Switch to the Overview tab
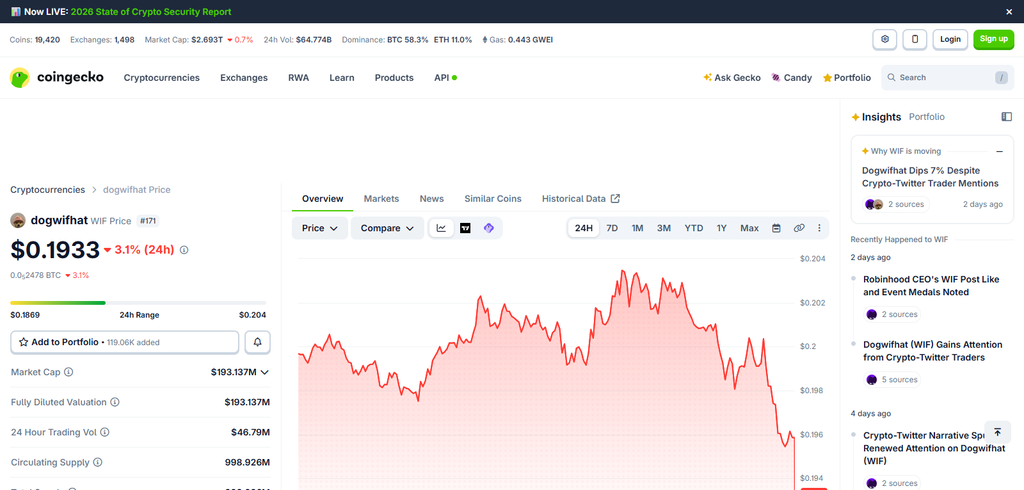This screenshot has width=1024, height=490. (x=323, y=199)
